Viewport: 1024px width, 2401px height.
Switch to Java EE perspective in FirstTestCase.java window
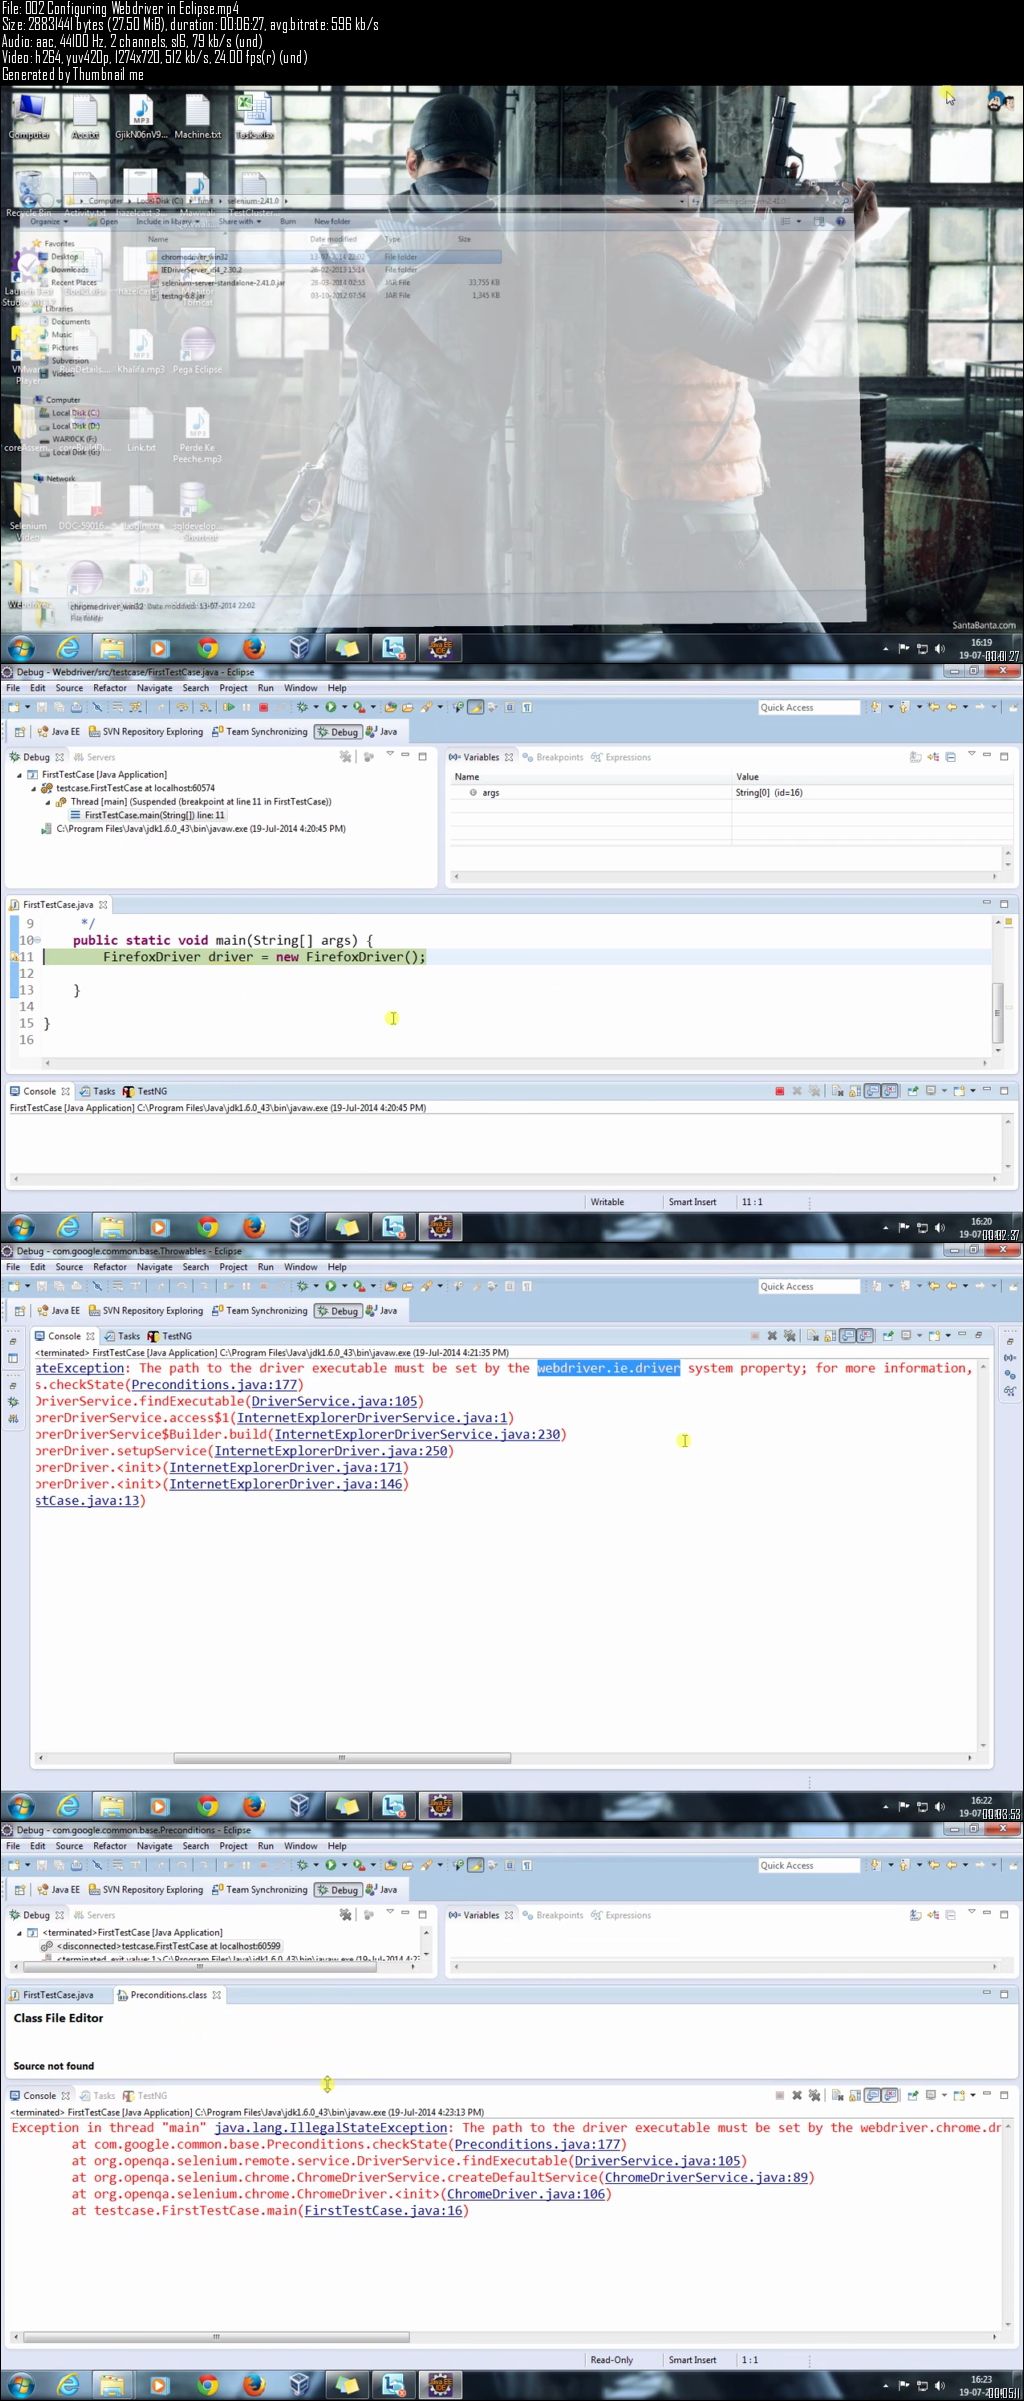57,732
